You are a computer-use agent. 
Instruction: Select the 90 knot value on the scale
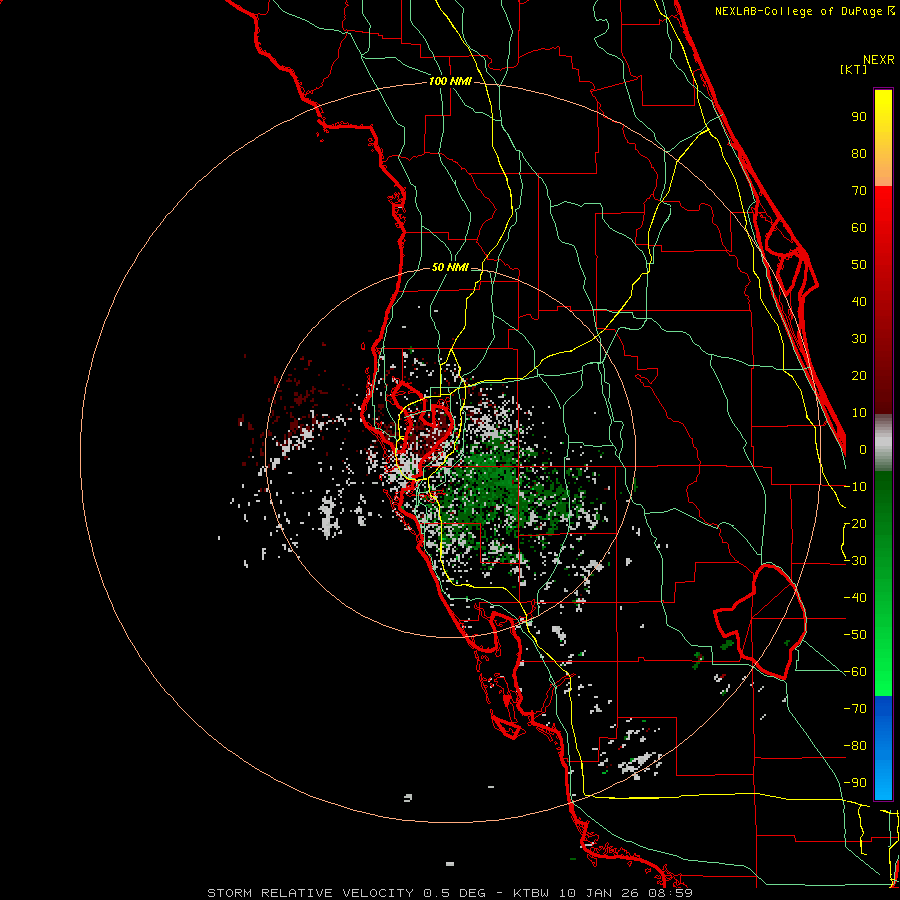click(x=859, y=117)
